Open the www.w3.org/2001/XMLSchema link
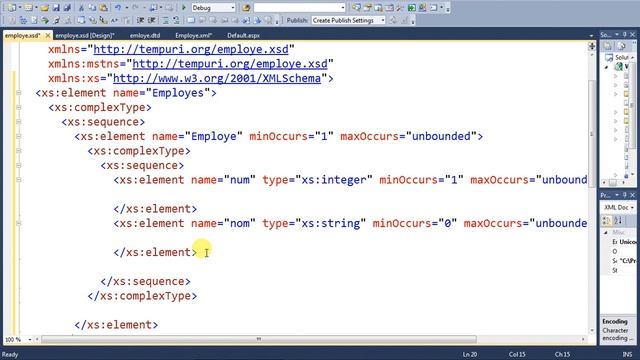The width and height of the screenshot is (640, 360). click(x=217, y=78)
